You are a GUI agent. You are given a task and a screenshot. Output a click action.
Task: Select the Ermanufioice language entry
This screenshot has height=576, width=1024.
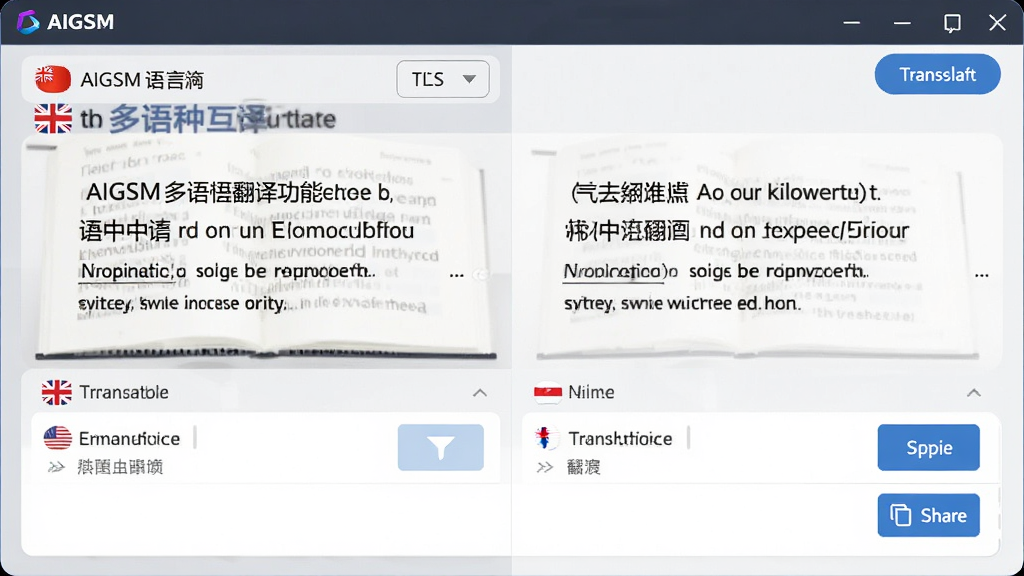129,438
